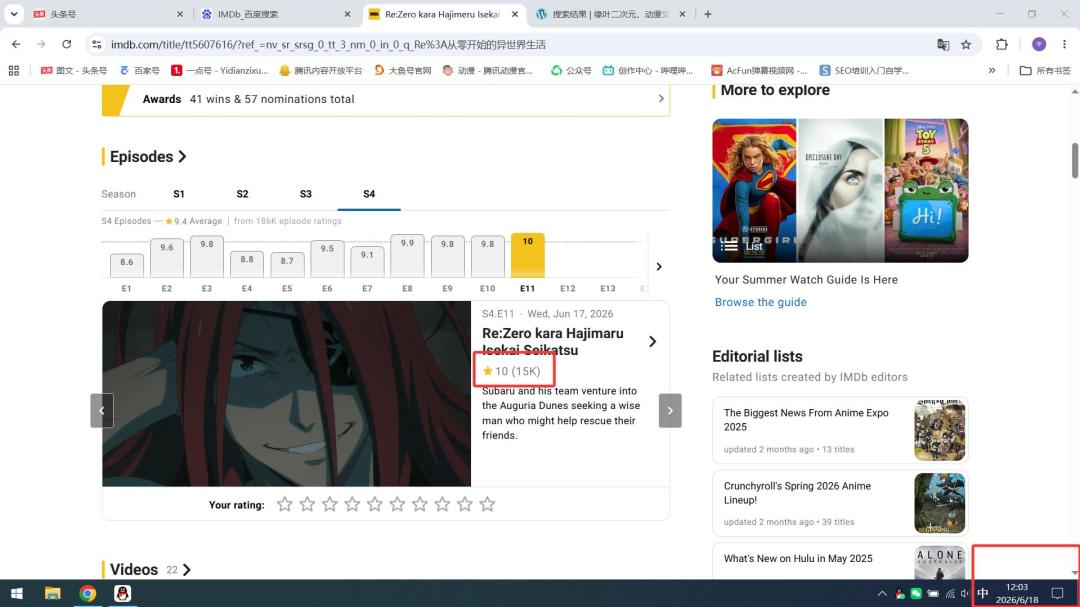Viewport: 1080px width, 607px height.
Task: Open File Explorer from taskbar
Action: click(52, 593)
